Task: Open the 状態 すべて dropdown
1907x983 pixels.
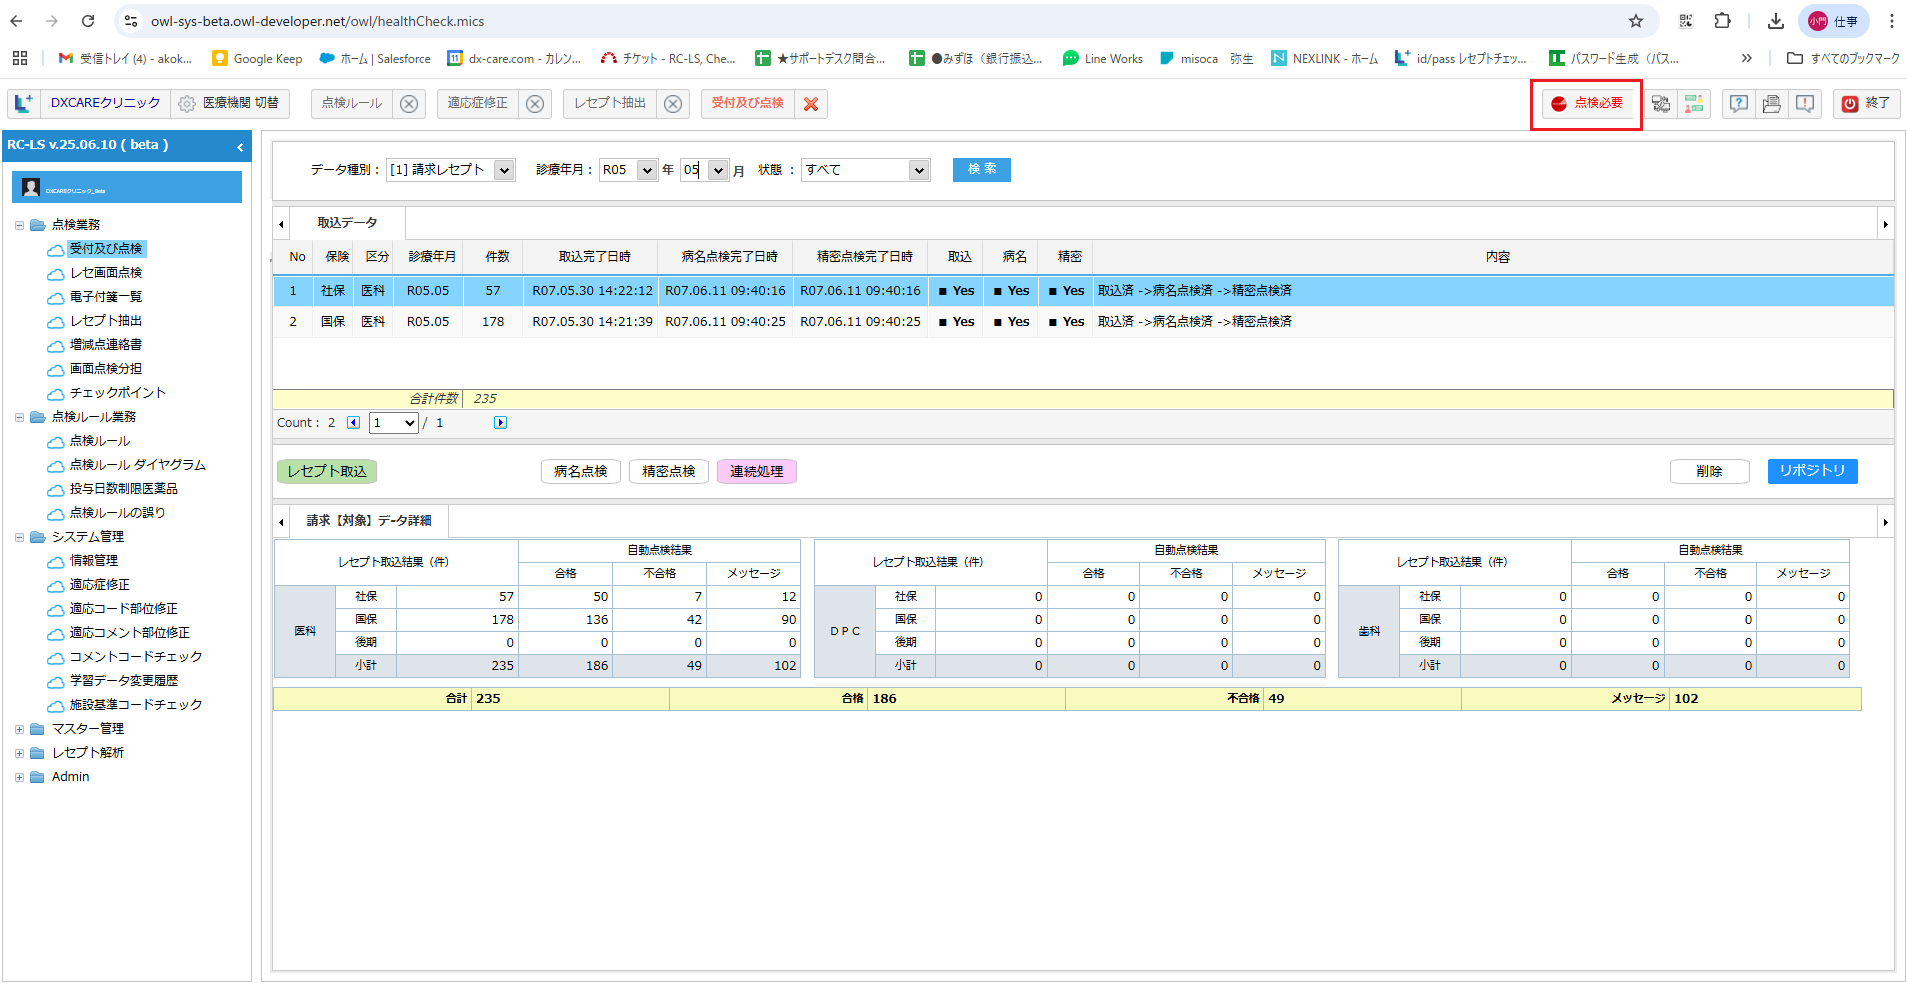Action: pyautogui.click(x=866, y=170)
